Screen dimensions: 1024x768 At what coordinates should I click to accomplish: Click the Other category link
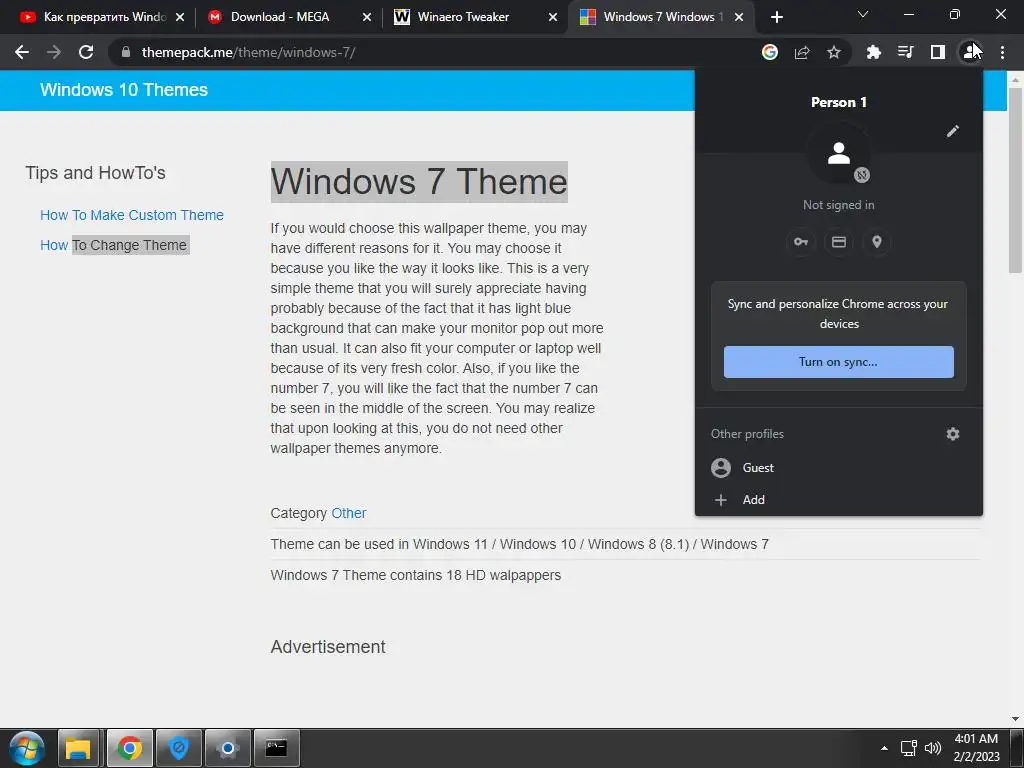pyautogui.click(x=349, y=513)
